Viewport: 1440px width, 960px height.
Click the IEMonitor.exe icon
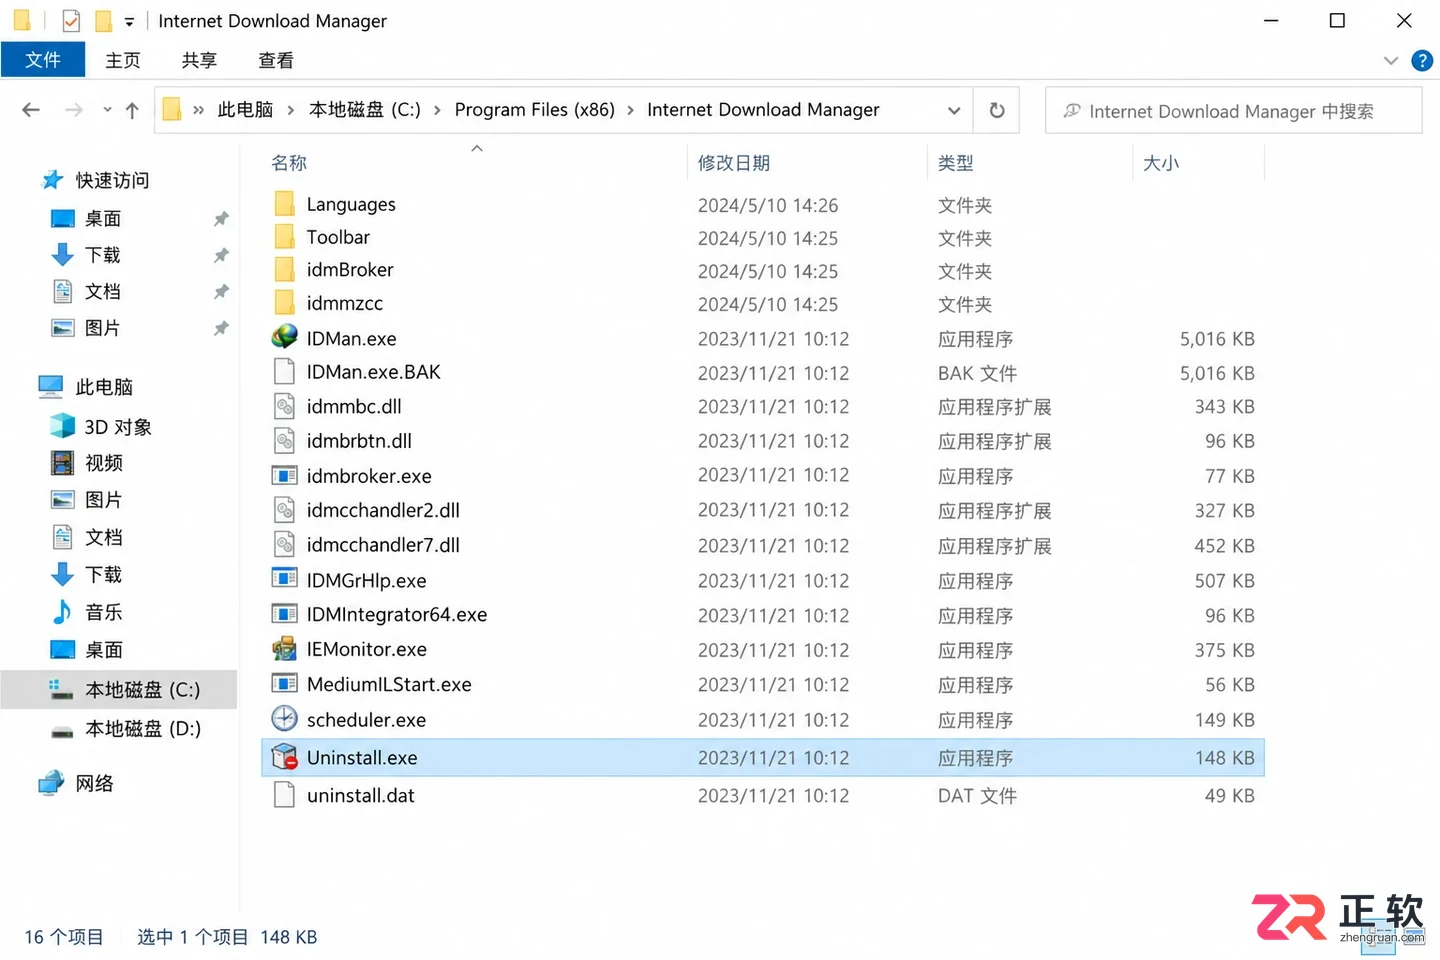pyautogui.click(x=285, y=649)
